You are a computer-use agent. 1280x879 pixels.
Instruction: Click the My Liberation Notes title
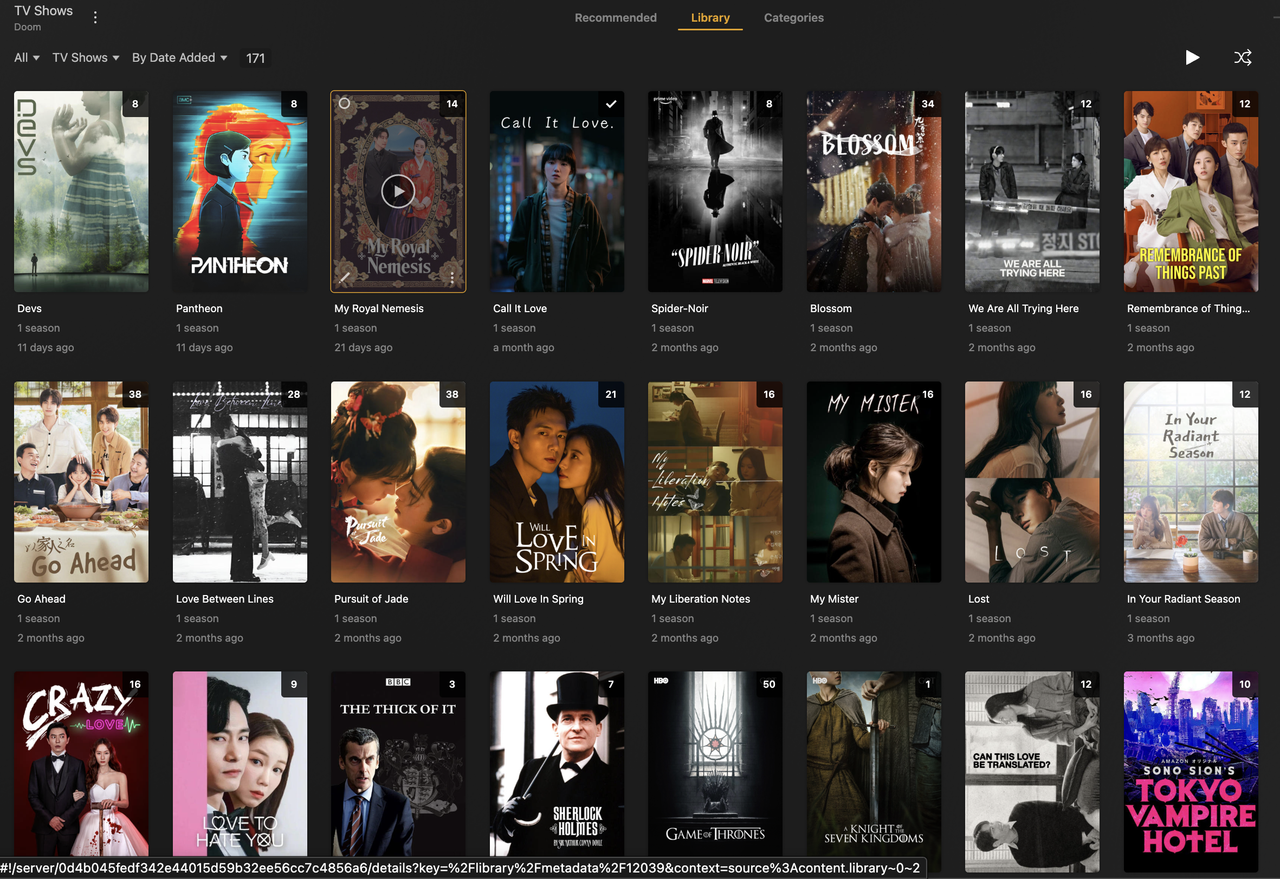[701, 599]
